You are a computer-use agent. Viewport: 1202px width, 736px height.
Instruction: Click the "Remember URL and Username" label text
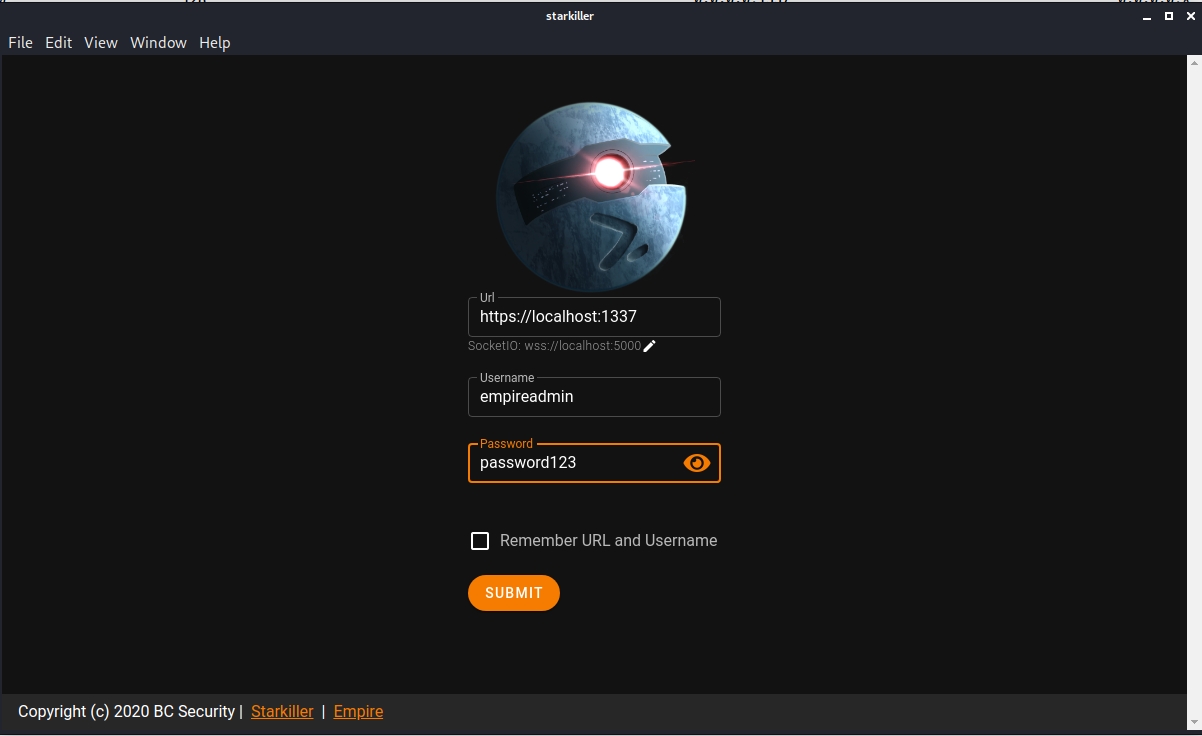point(608,541)
